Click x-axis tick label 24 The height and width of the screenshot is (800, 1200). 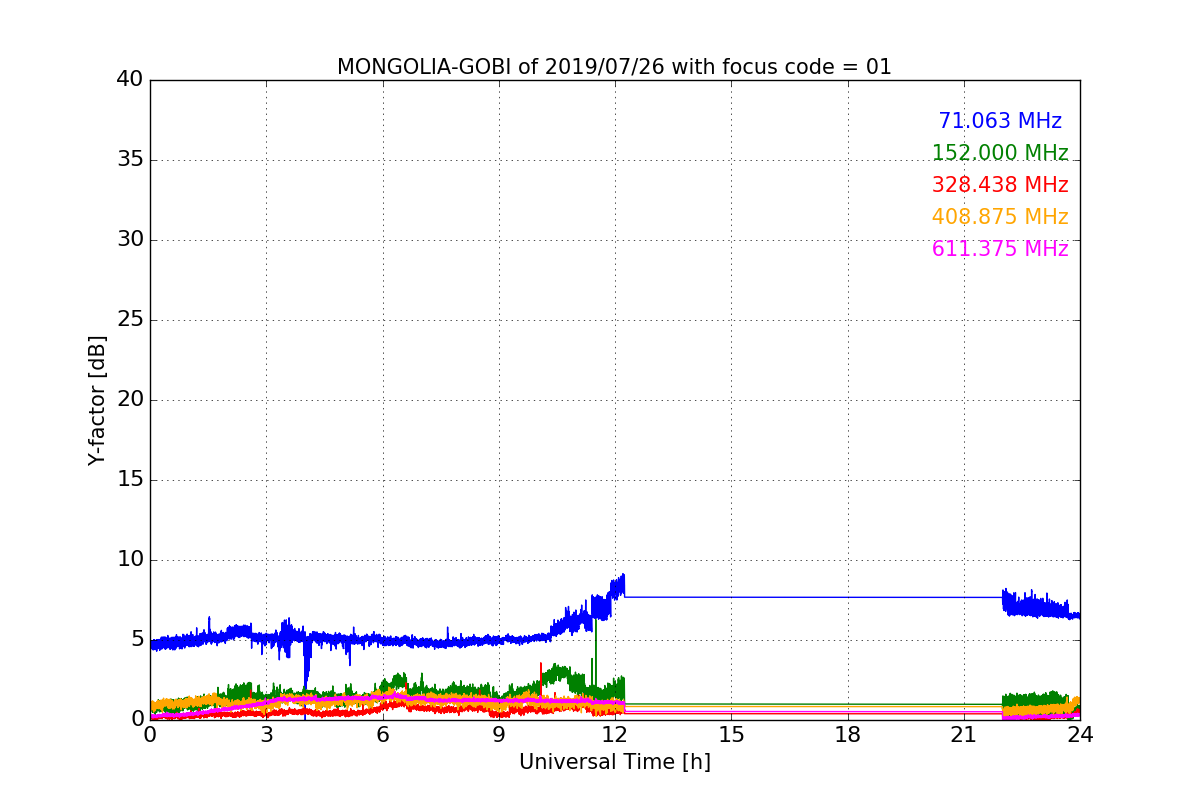click(1080, 734)
